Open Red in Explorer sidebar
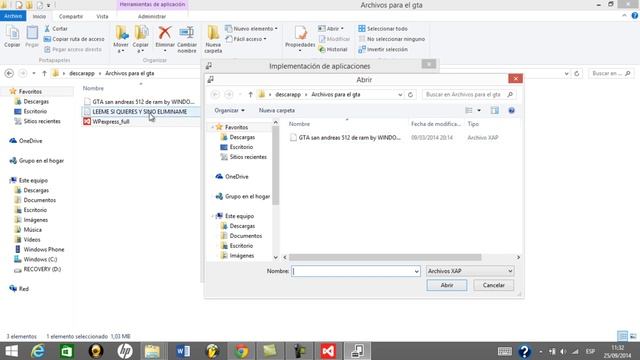 click(x=19, y=289)
